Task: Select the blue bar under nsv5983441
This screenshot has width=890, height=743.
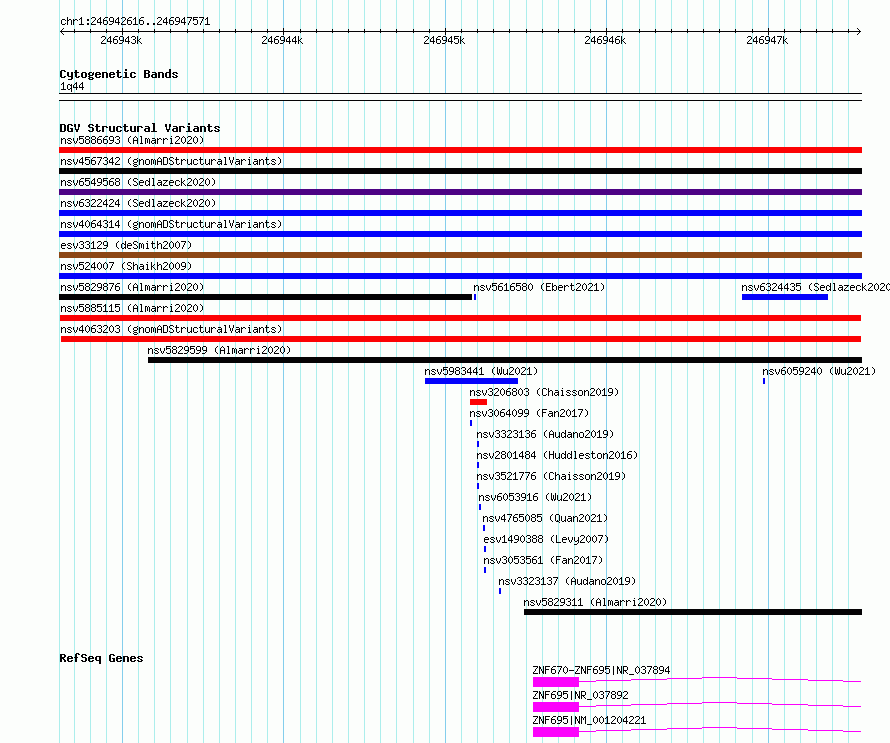Action: pyautogui.click(x=471, y=381)
